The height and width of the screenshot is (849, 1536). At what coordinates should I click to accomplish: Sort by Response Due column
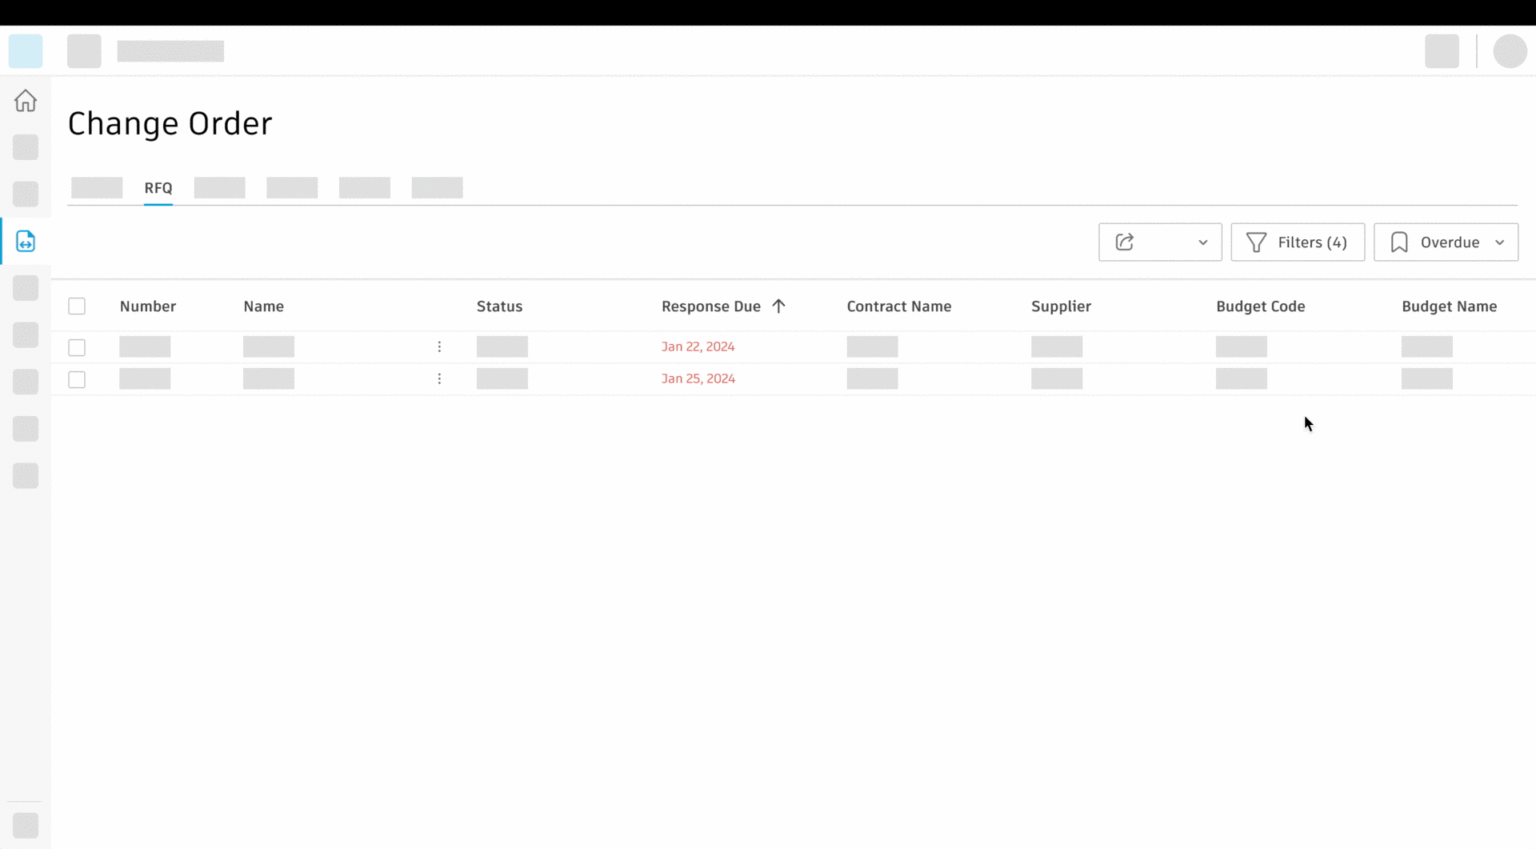click(711, 306)
